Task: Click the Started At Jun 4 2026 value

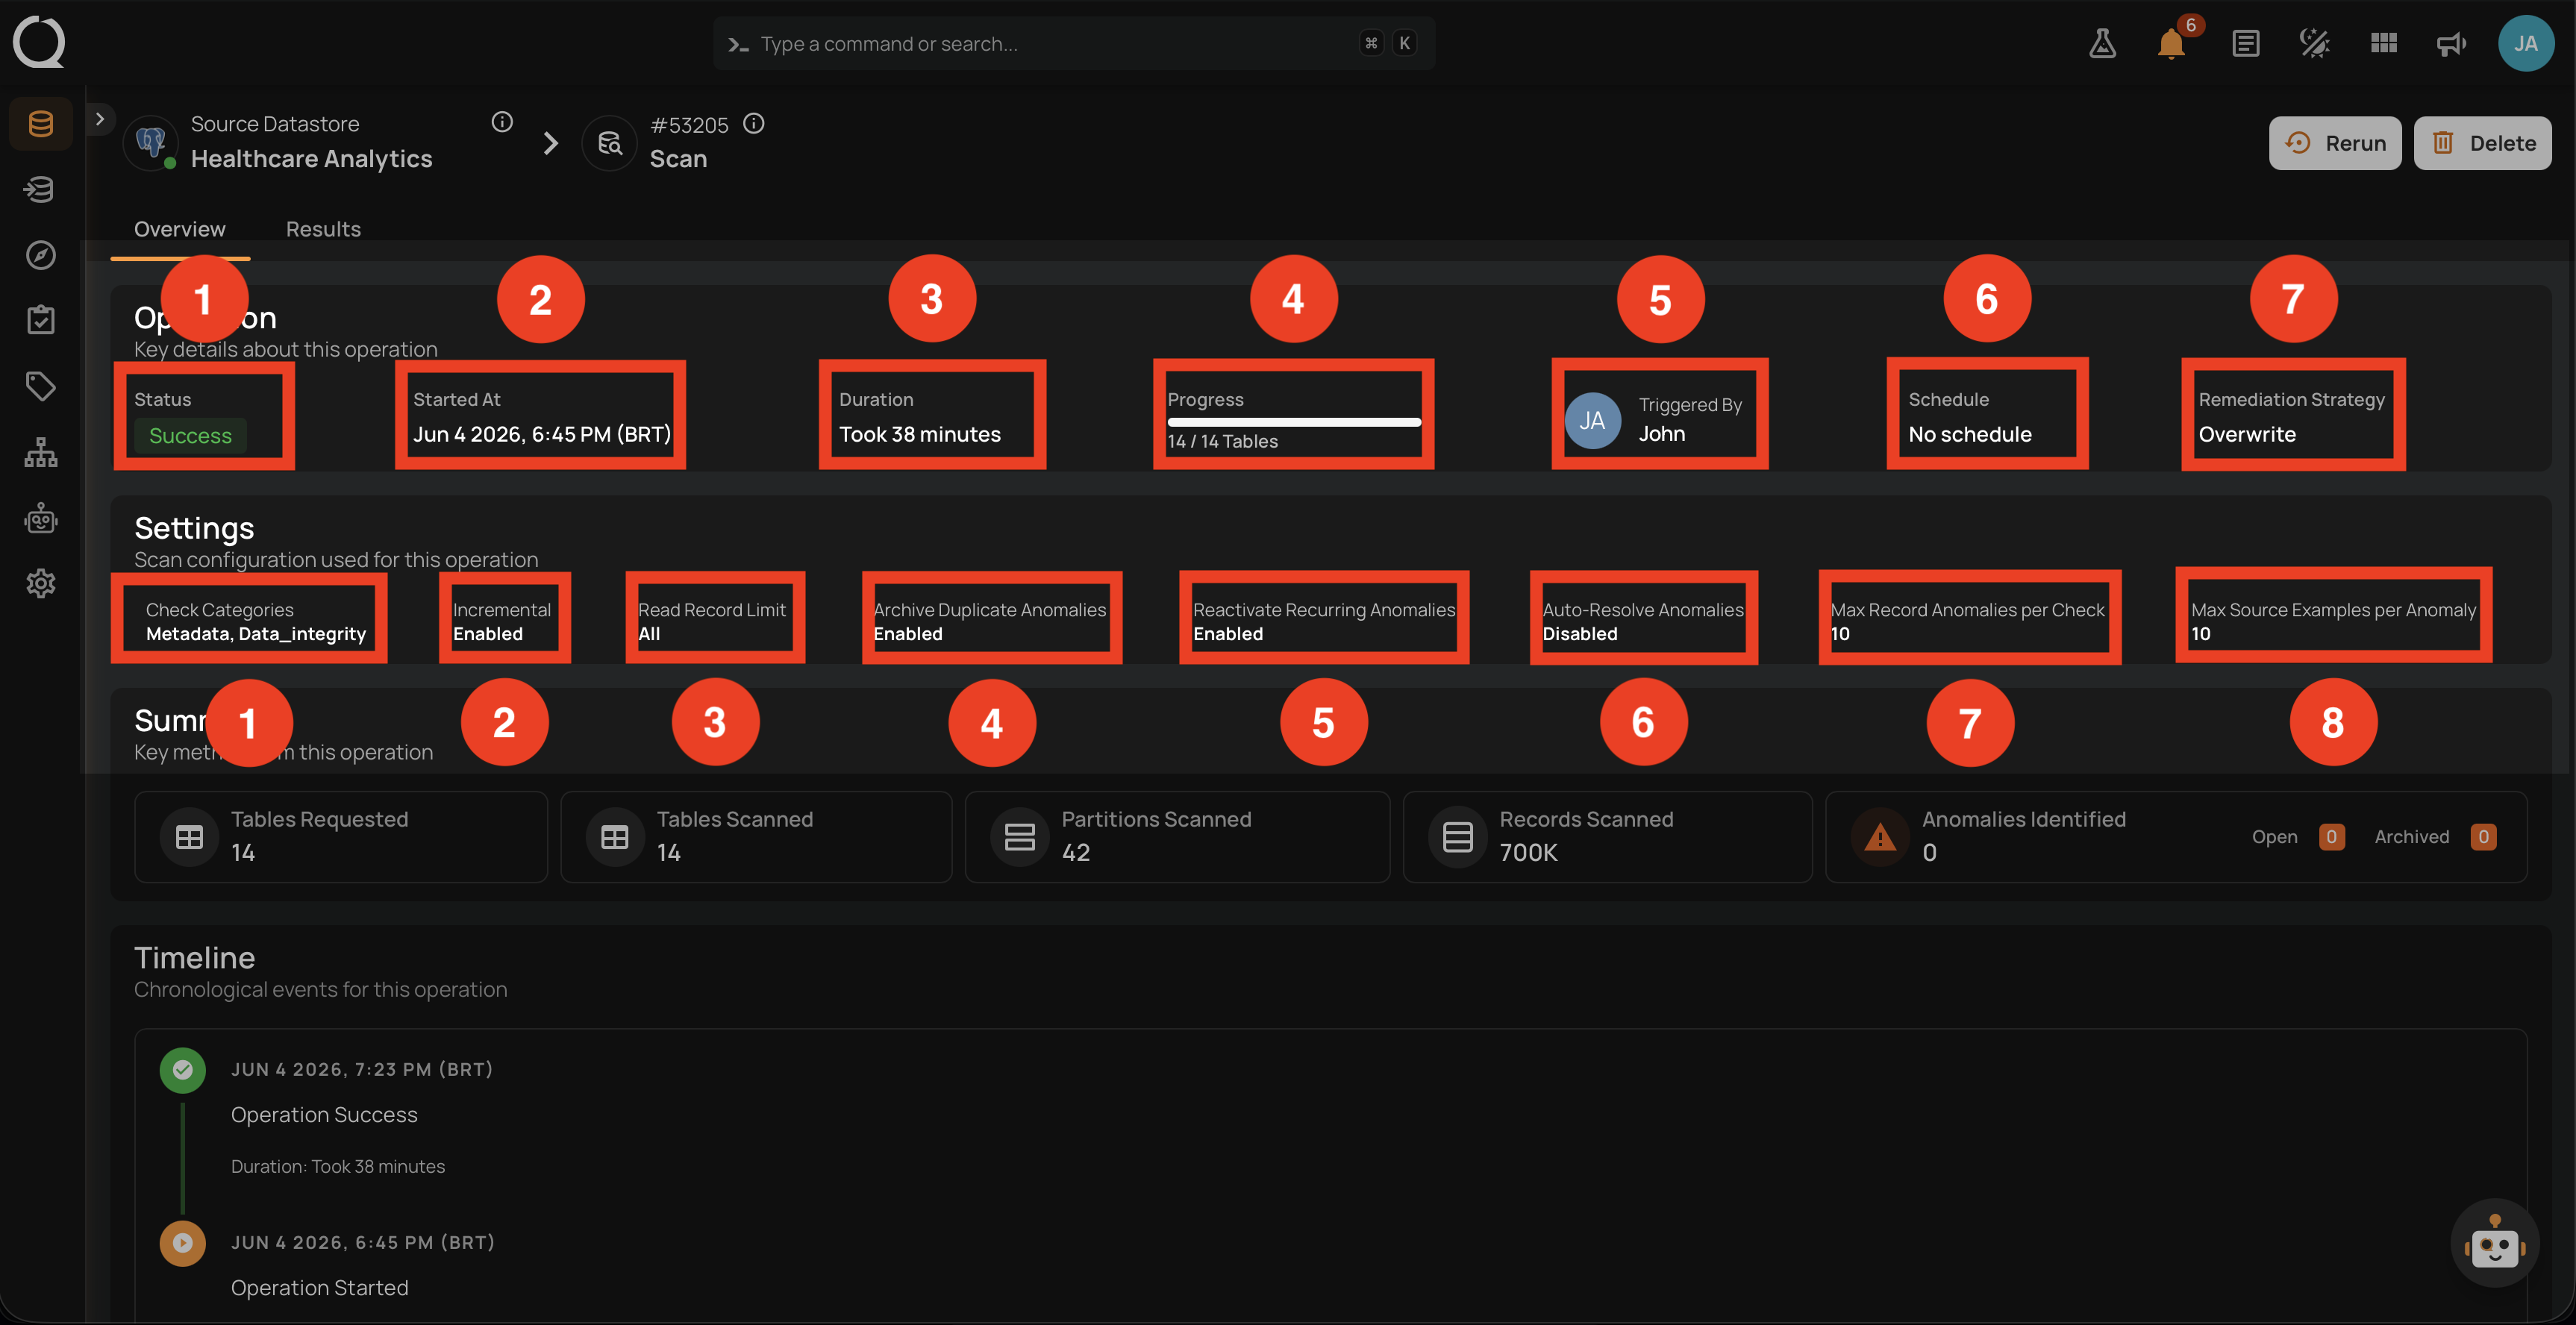Action: pyautogui.click(x=542, y=434)
